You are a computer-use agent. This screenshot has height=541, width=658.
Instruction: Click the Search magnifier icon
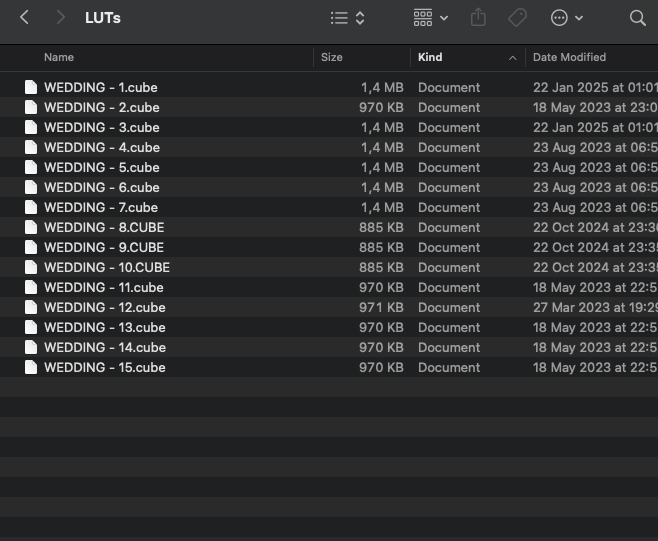637,18
